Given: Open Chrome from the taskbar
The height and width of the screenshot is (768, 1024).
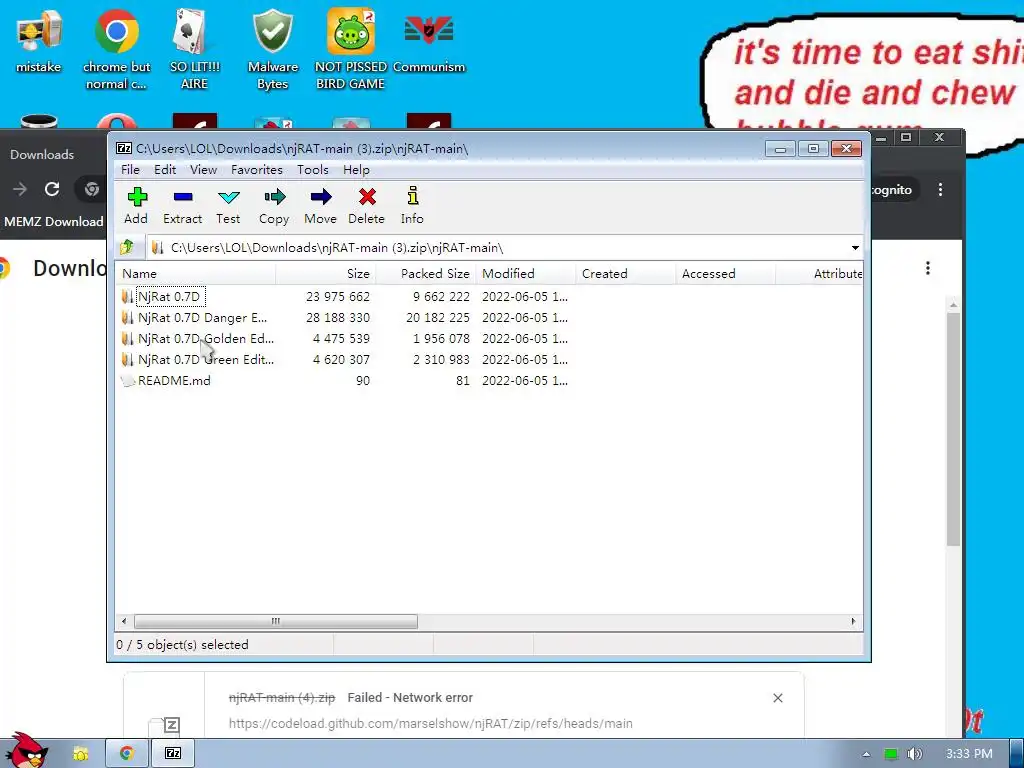Looking at the screenshot, I should click(x=127, y=753).
